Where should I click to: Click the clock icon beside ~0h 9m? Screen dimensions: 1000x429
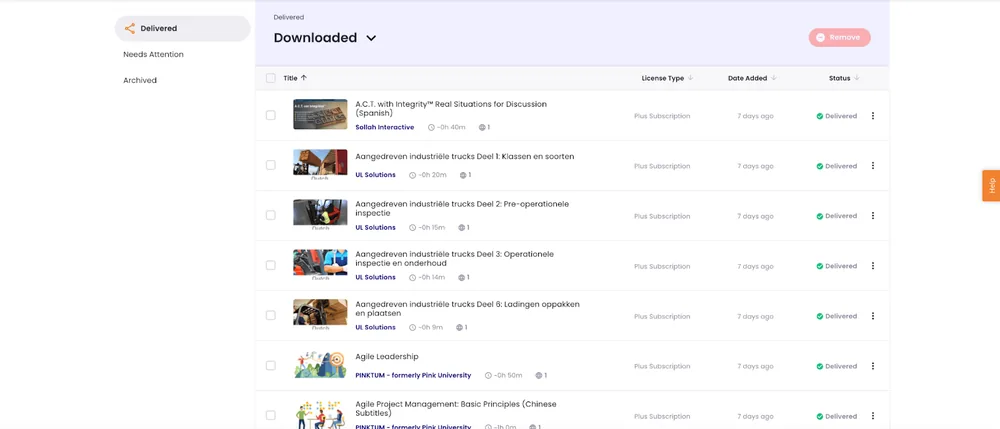[413, 328]
